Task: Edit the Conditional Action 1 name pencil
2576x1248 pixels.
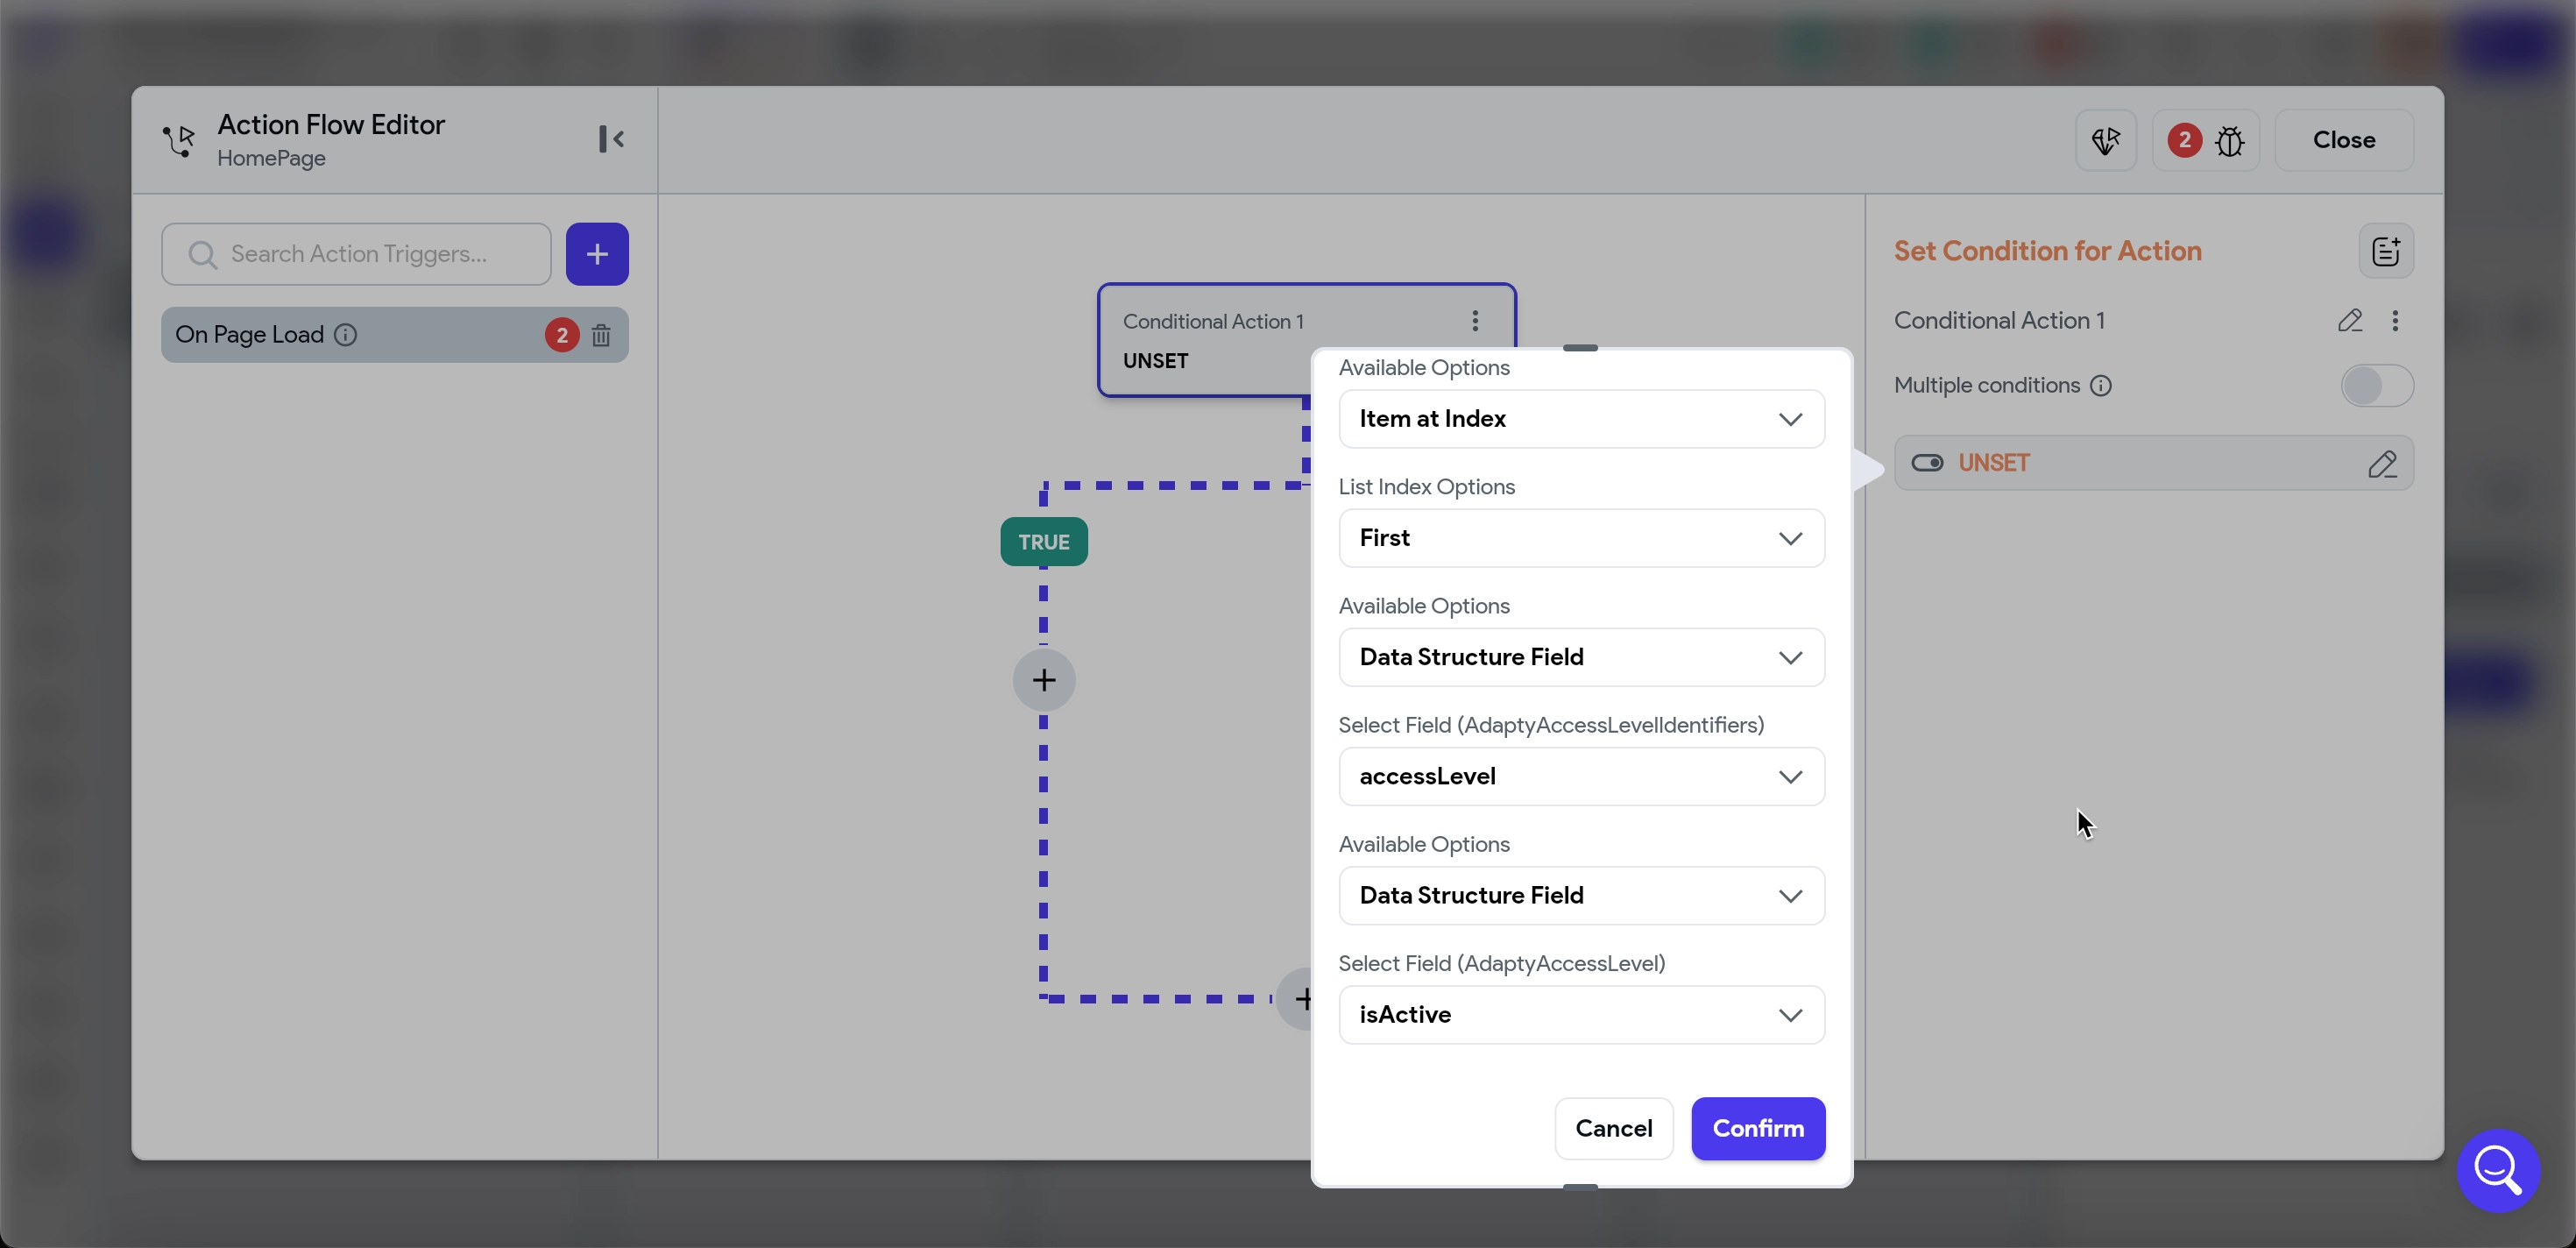Action: point(2349,321)
